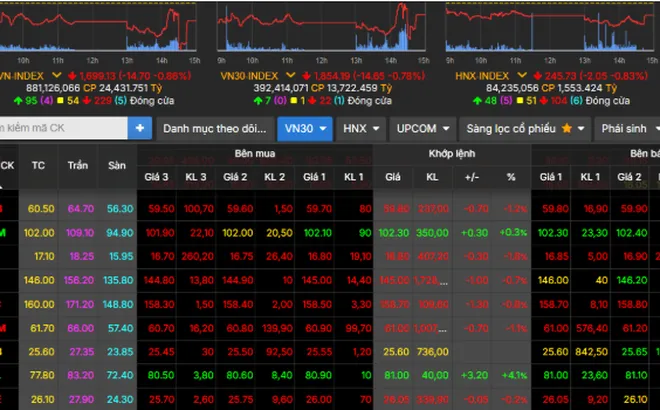Click the TC column header
Image resolution: width=660 pixels, height=410 pixels.
click(x=38, y=165)
